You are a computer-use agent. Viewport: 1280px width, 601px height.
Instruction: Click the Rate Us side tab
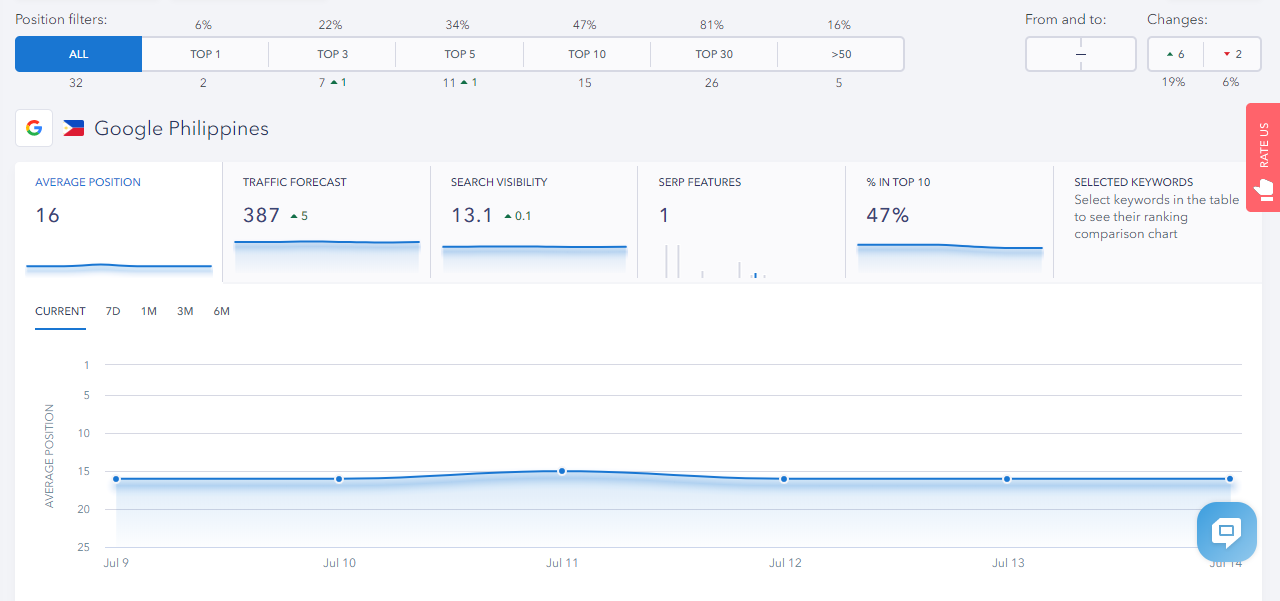point(1263,157)
